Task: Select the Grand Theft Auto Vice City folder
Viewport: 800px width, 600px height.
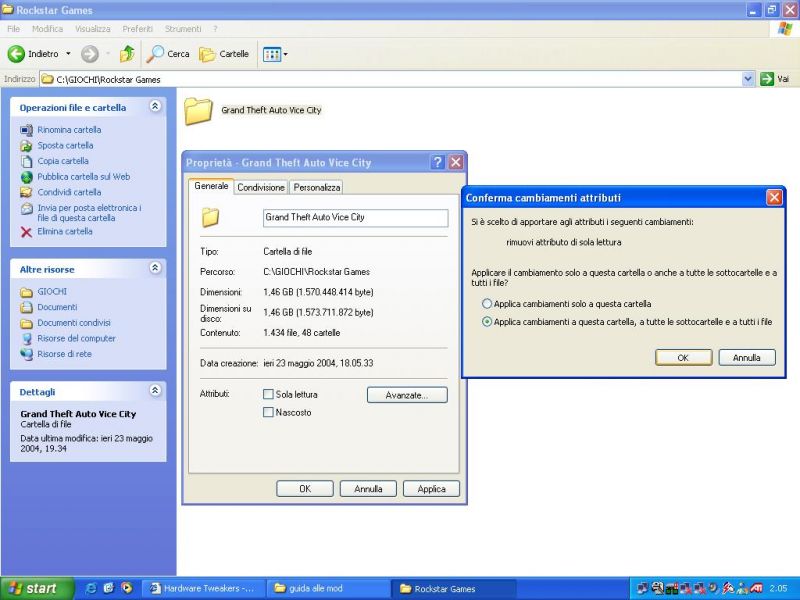Action: click(253, 111)
